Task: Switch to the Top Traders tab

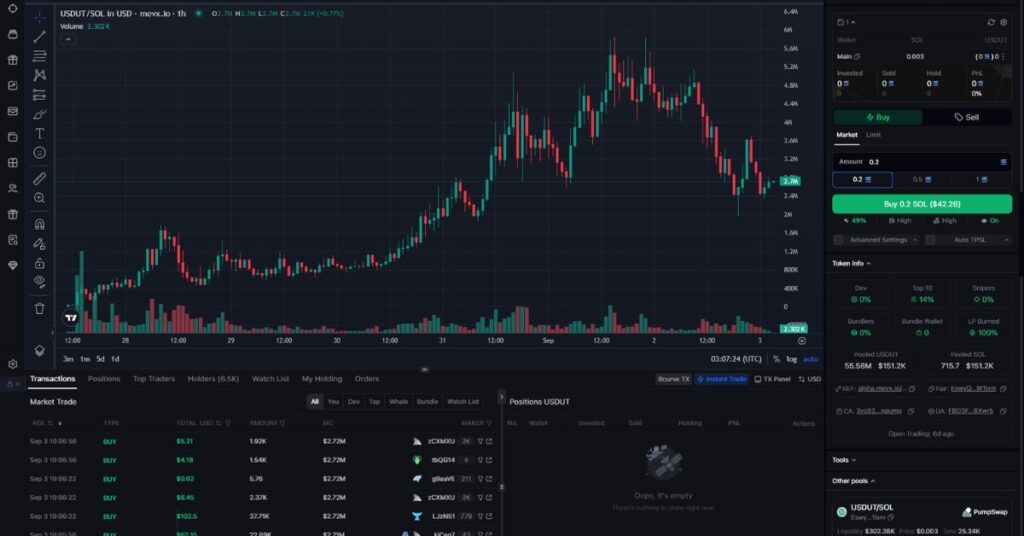Action: (154, 379)
